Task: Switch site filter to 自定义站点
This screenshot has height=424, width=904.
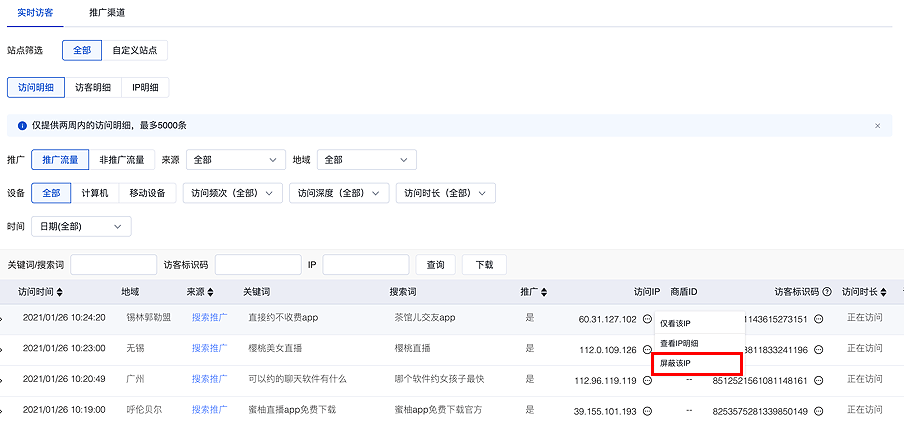Action: [134, 50]
